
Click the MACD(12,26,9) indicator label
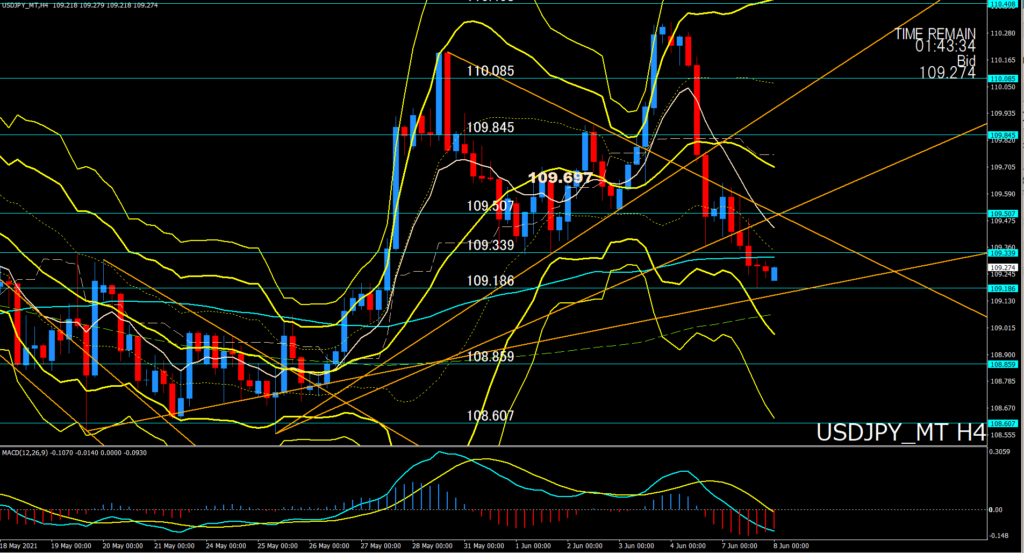(x=74, y=452)
